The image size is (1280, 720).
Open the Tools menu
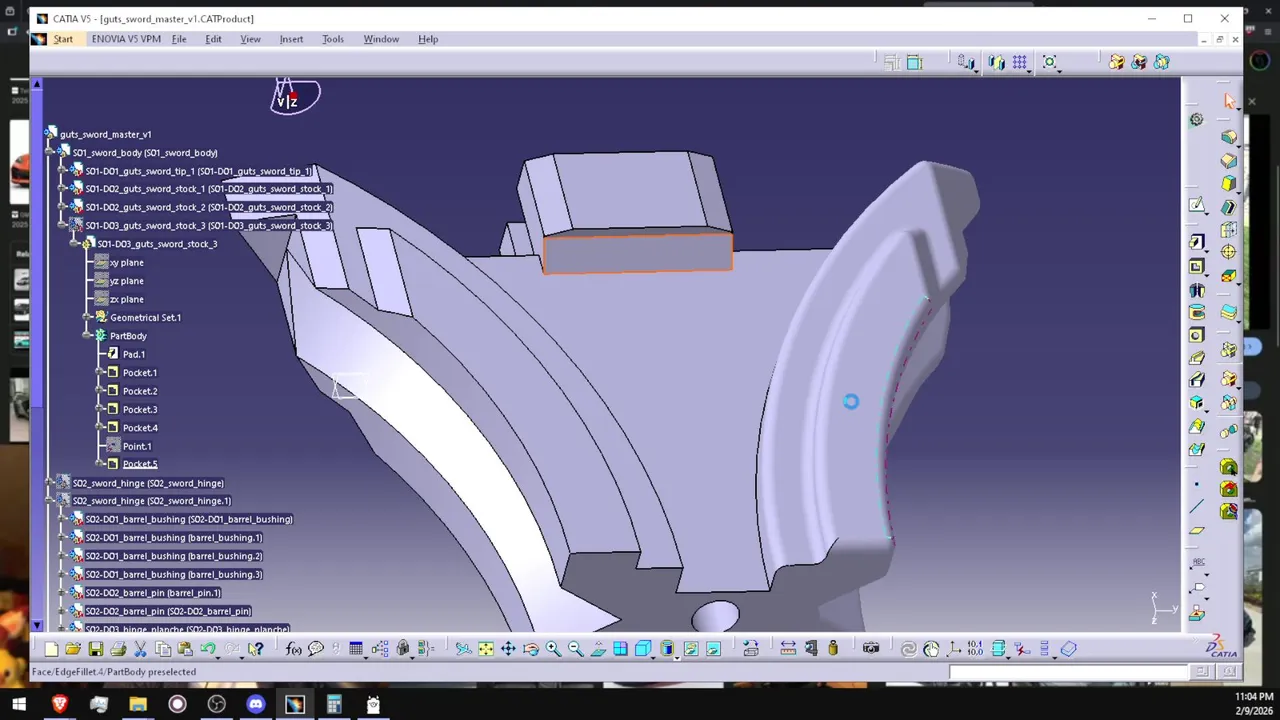pyautogui.click(x=333, y=39)
